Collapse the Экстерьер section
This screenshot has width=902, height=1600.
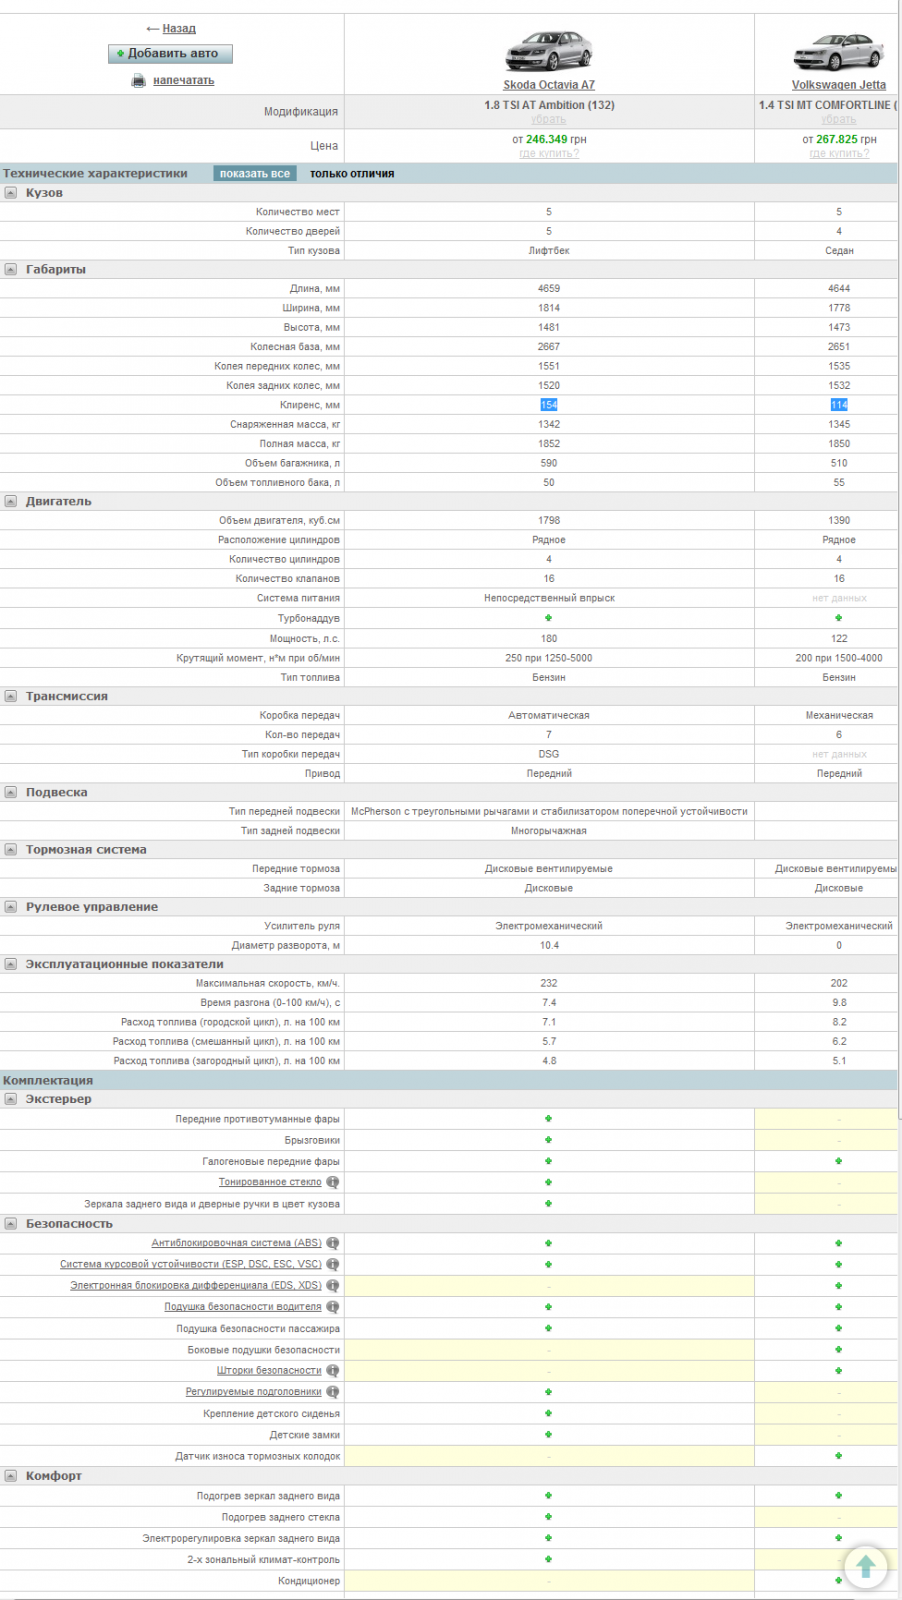pos(10,1099)
